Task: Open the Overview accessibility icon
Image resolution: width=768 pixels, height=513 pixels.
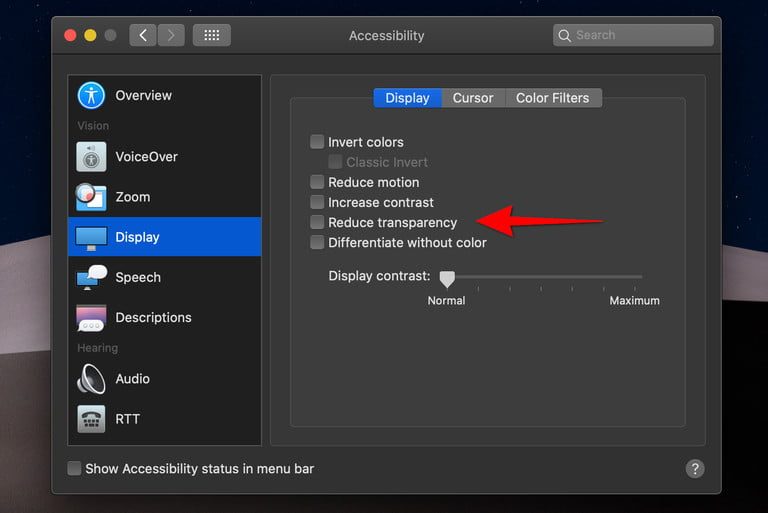Action: 92,96
